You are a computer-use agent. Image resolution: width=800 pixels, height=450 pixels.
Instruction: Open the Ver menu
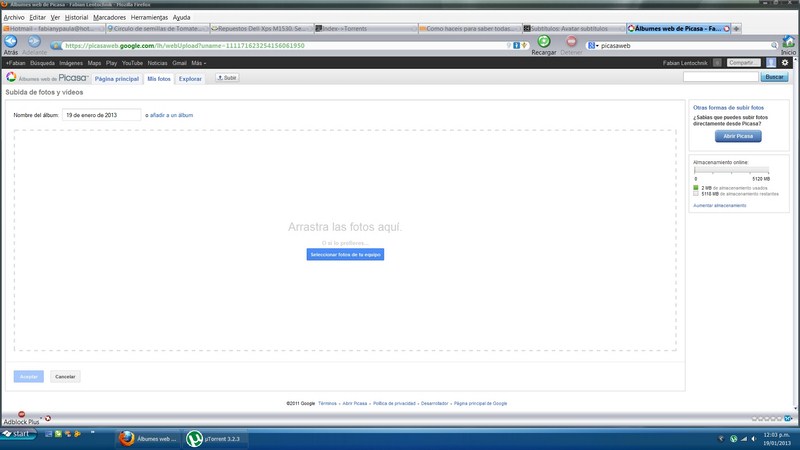pos(55,17)
